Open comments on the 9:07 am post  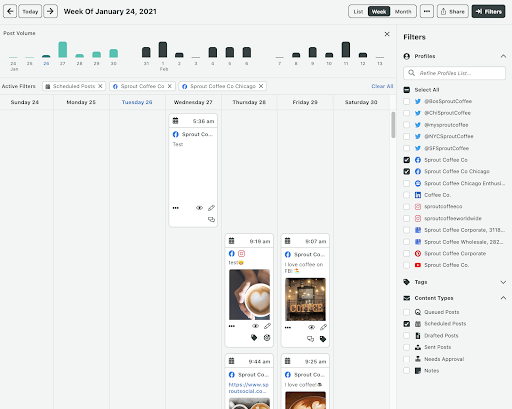[x=310, y=339]
